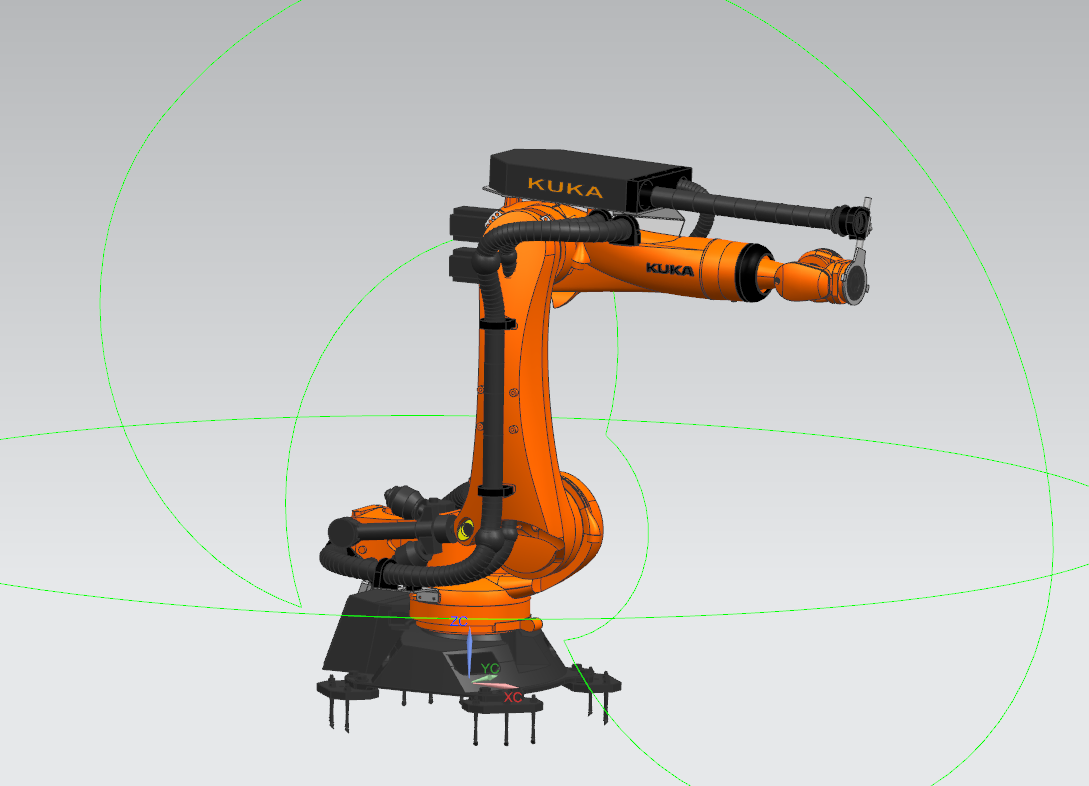1089x786 pixels.
Task: Select the robot wrist flange
Action: click(x=856, y=282)
